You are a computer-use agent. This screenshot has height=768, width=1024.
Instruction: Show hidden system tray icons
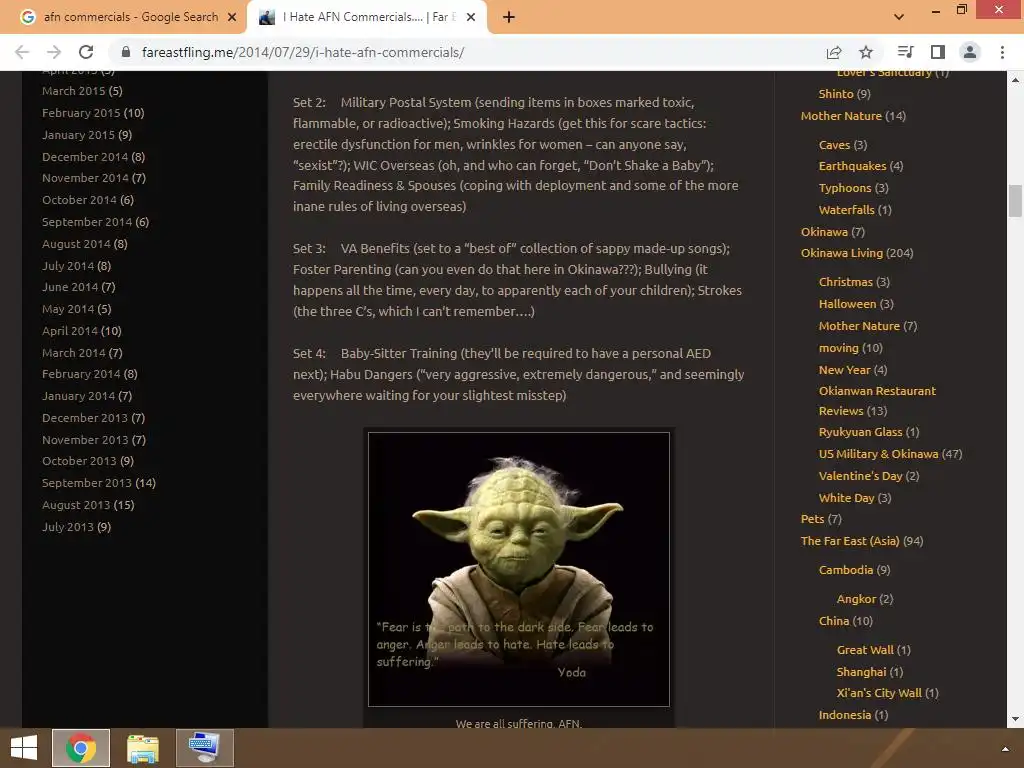1006,748
